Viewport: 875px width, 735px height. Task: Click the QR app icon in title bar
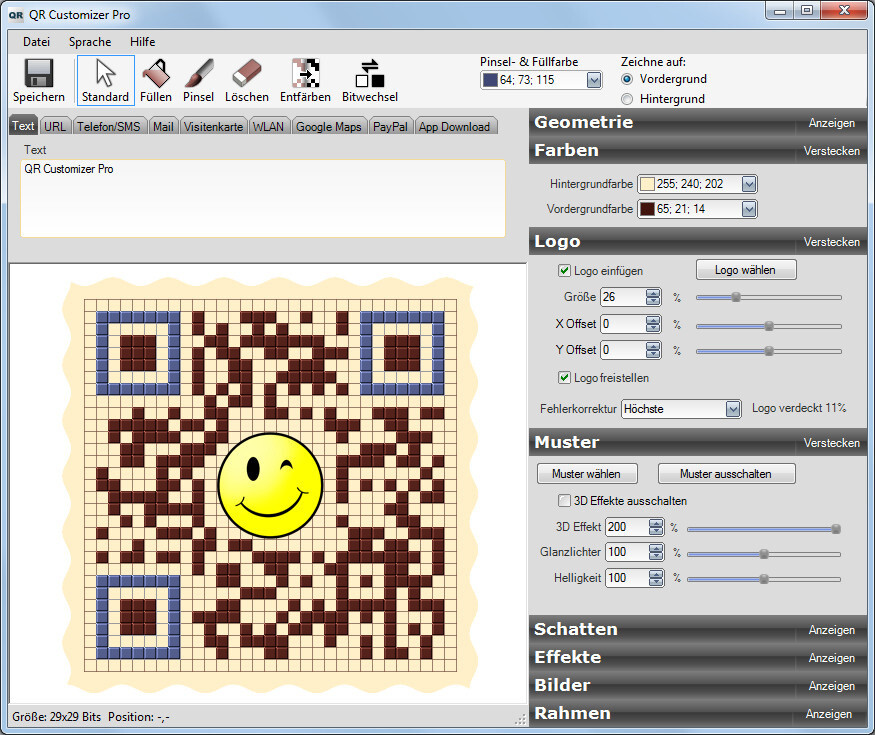coord(16,15)
